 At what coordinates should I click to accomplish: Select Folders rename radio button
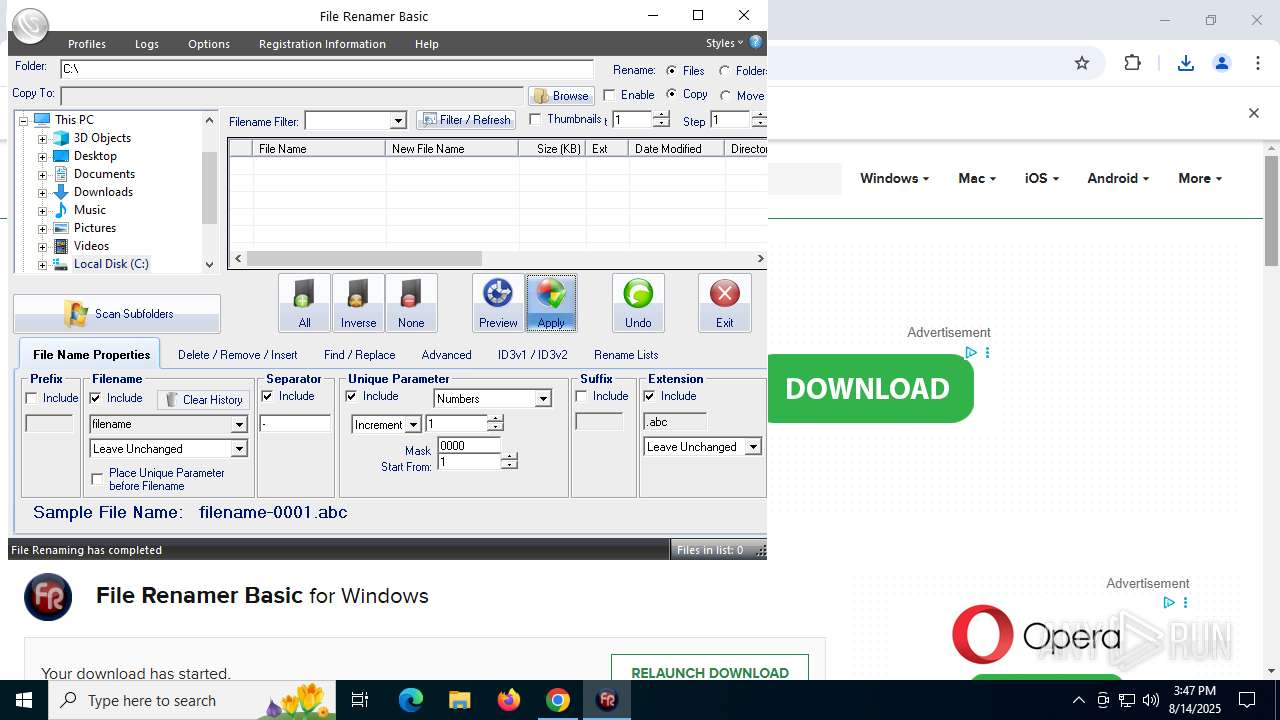point(725,70)
